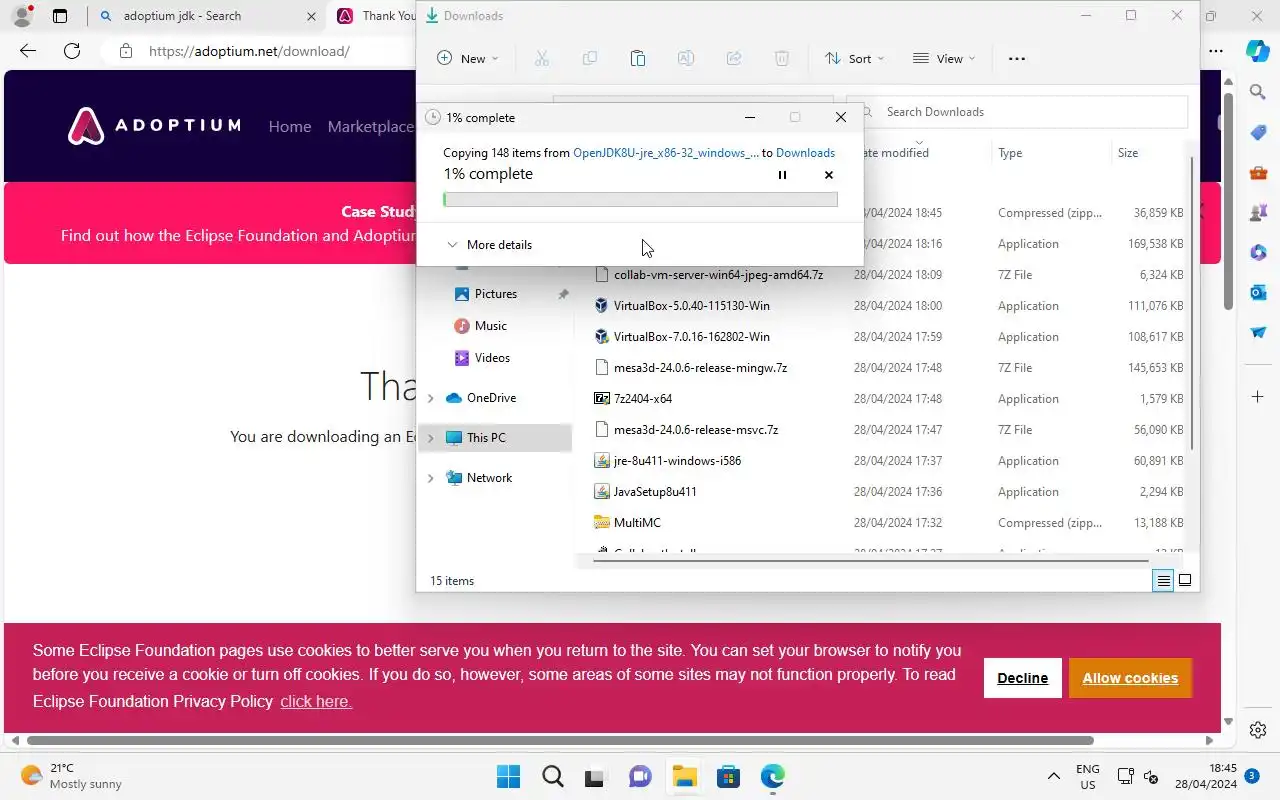
Task: Open Copilot in the Edge sidebar
Action: tap(1258, 50)
